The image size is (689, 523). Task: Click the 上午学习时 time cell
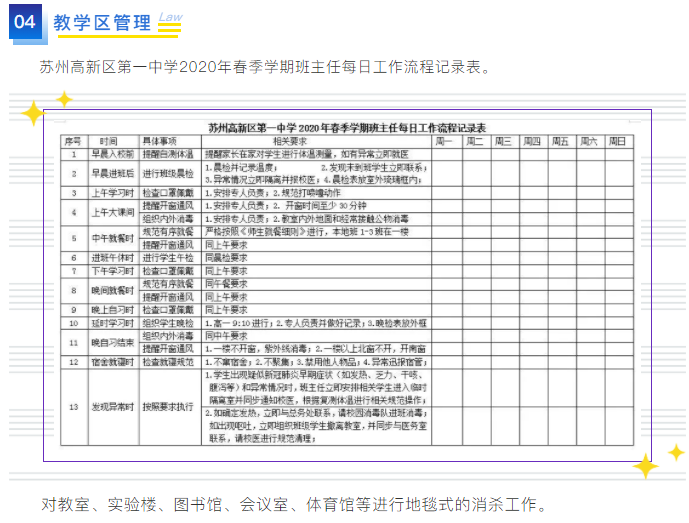coord(113,193)
